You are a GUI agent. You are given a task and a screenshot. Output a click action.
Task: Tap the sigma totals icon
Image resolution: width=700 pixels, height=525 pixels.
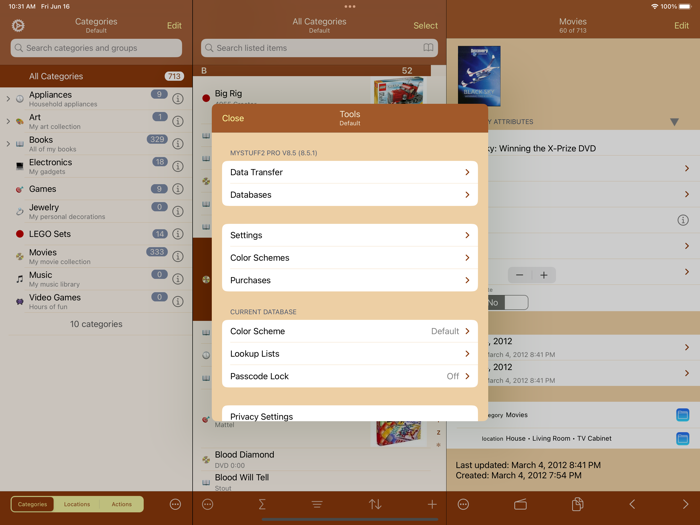[262, 504]
